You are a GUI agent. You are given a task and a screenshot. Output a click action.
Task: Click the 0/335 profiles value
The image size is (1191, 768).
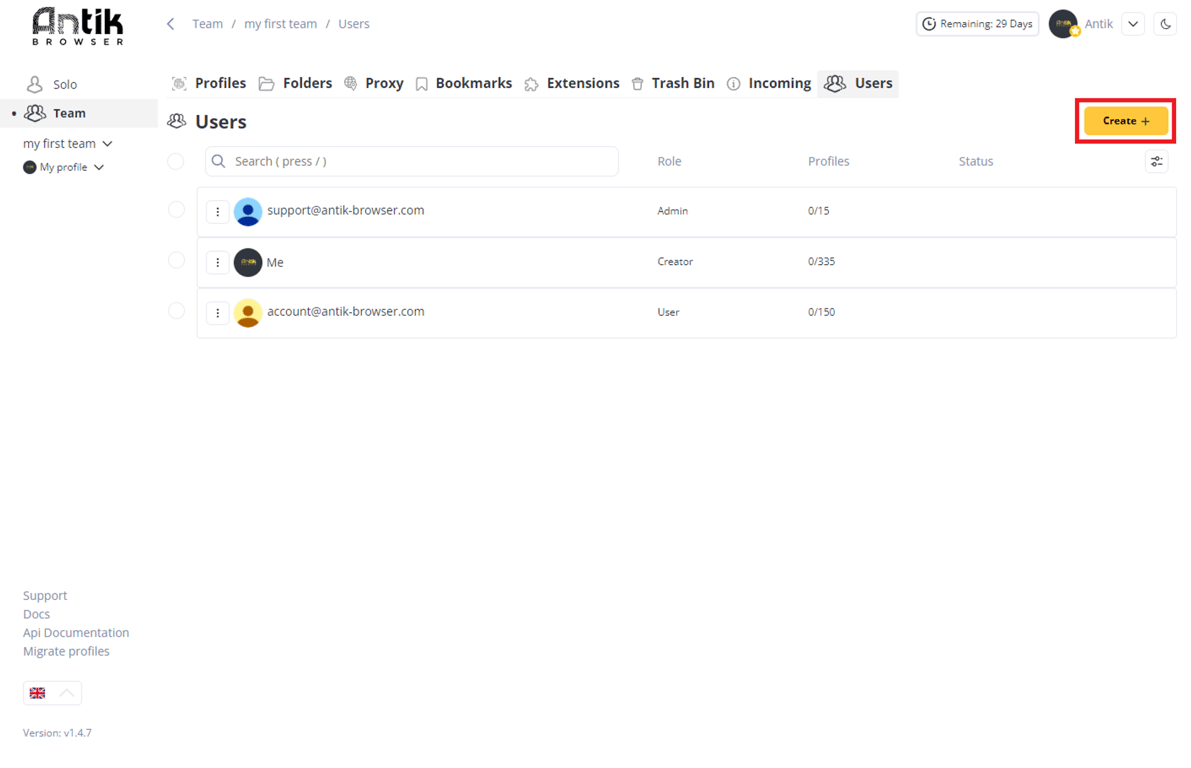(821, 261)
